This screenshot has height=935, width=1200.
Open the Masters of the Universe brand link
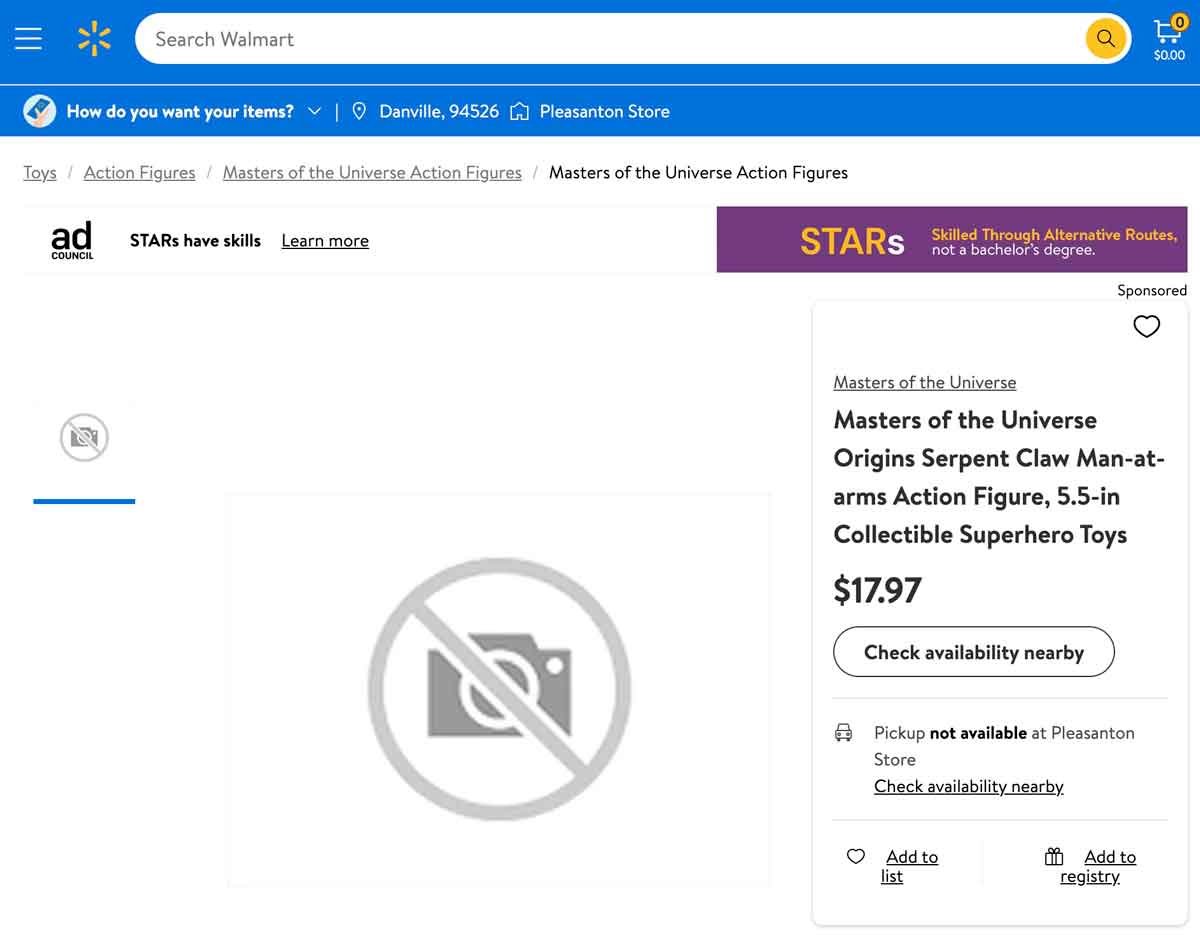[x=925, y=382]
